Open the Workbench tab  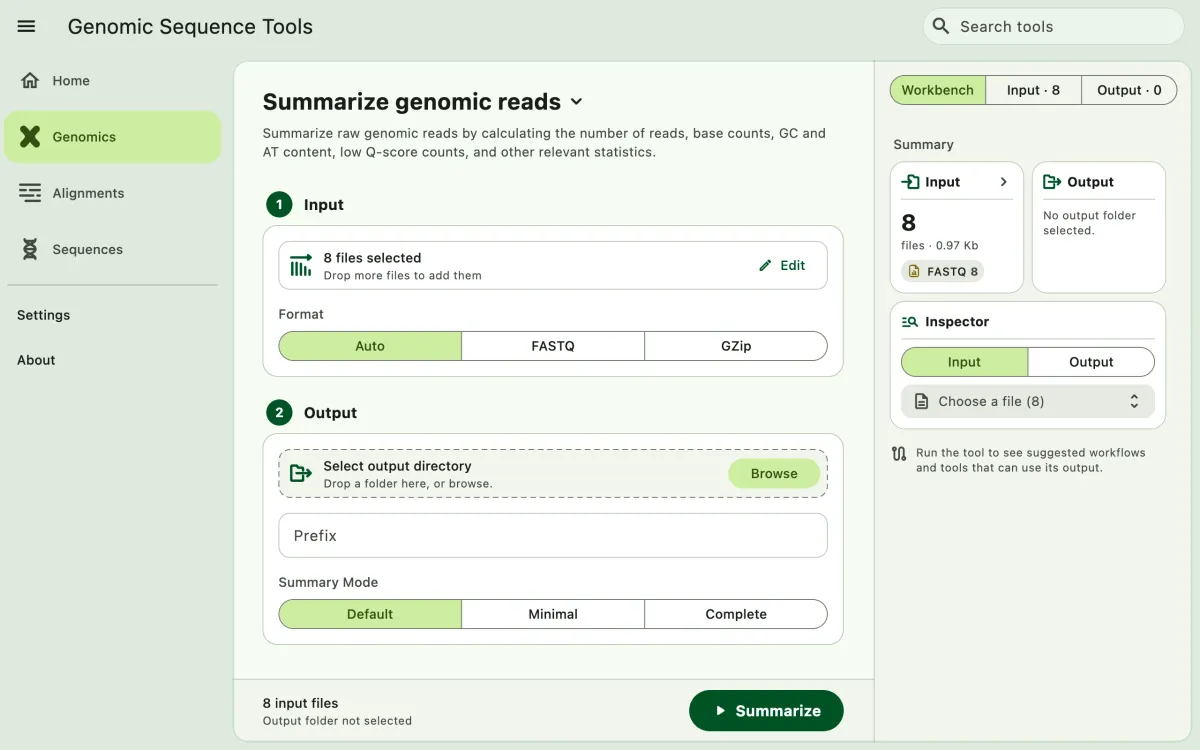937,90
